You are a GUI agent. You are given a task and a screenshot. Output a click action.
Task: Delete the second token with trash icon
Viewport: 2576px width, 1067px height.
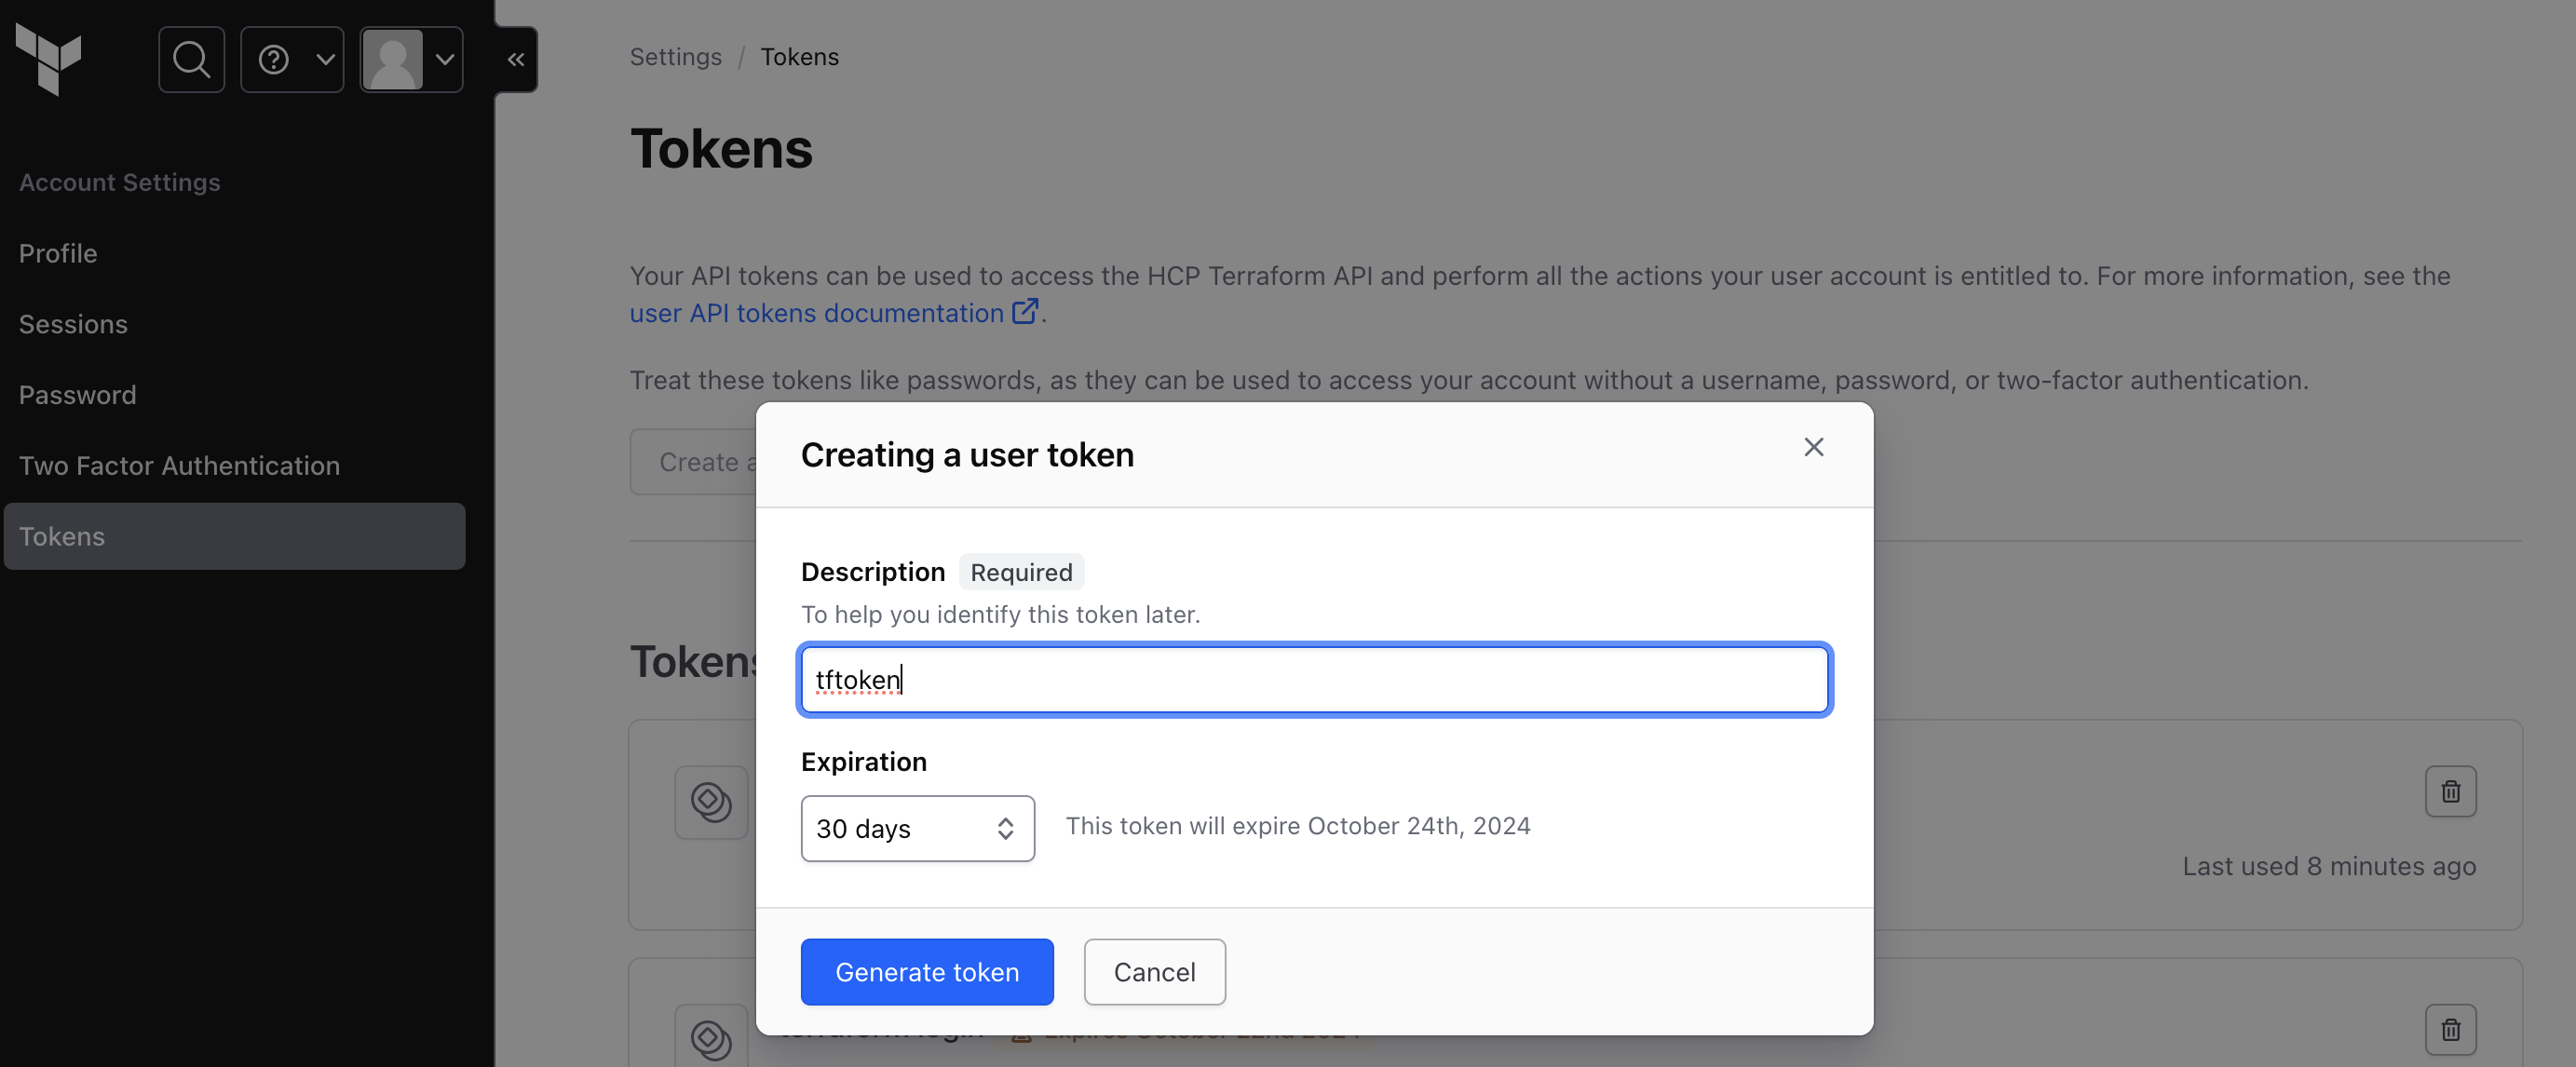(x=2449, y=1029)
